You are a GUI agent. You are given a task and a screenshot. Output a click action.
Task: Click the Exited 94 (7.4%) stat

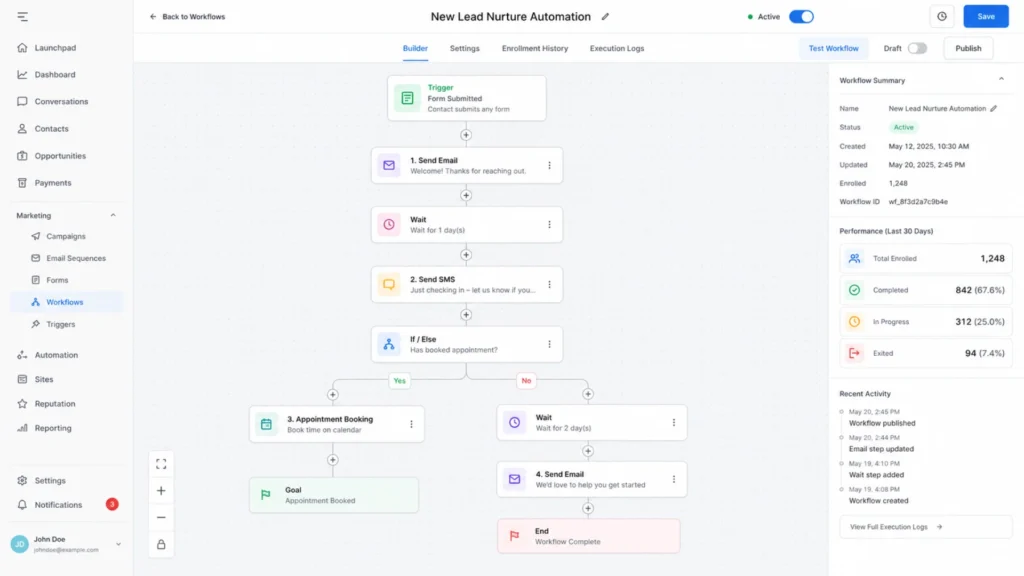pos(925,353)
